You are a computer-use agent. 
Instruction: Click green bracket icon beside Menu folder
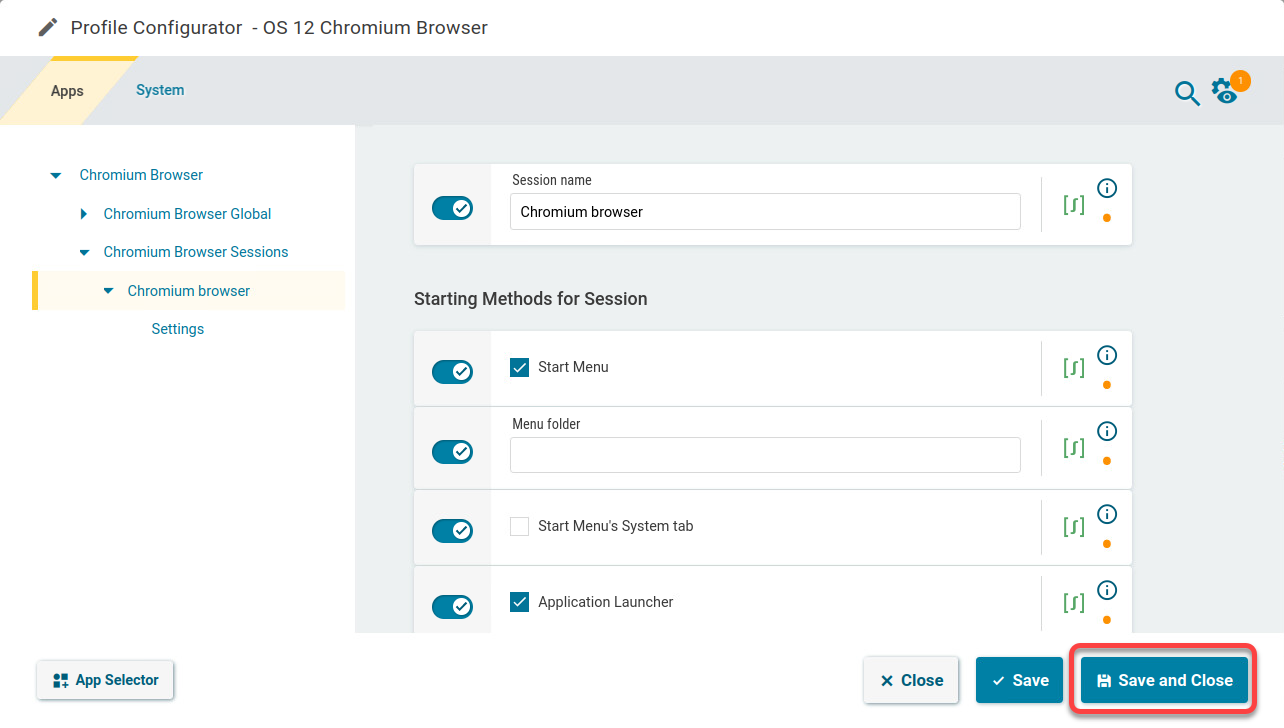pyautogui.click(x=1073, y=448)
